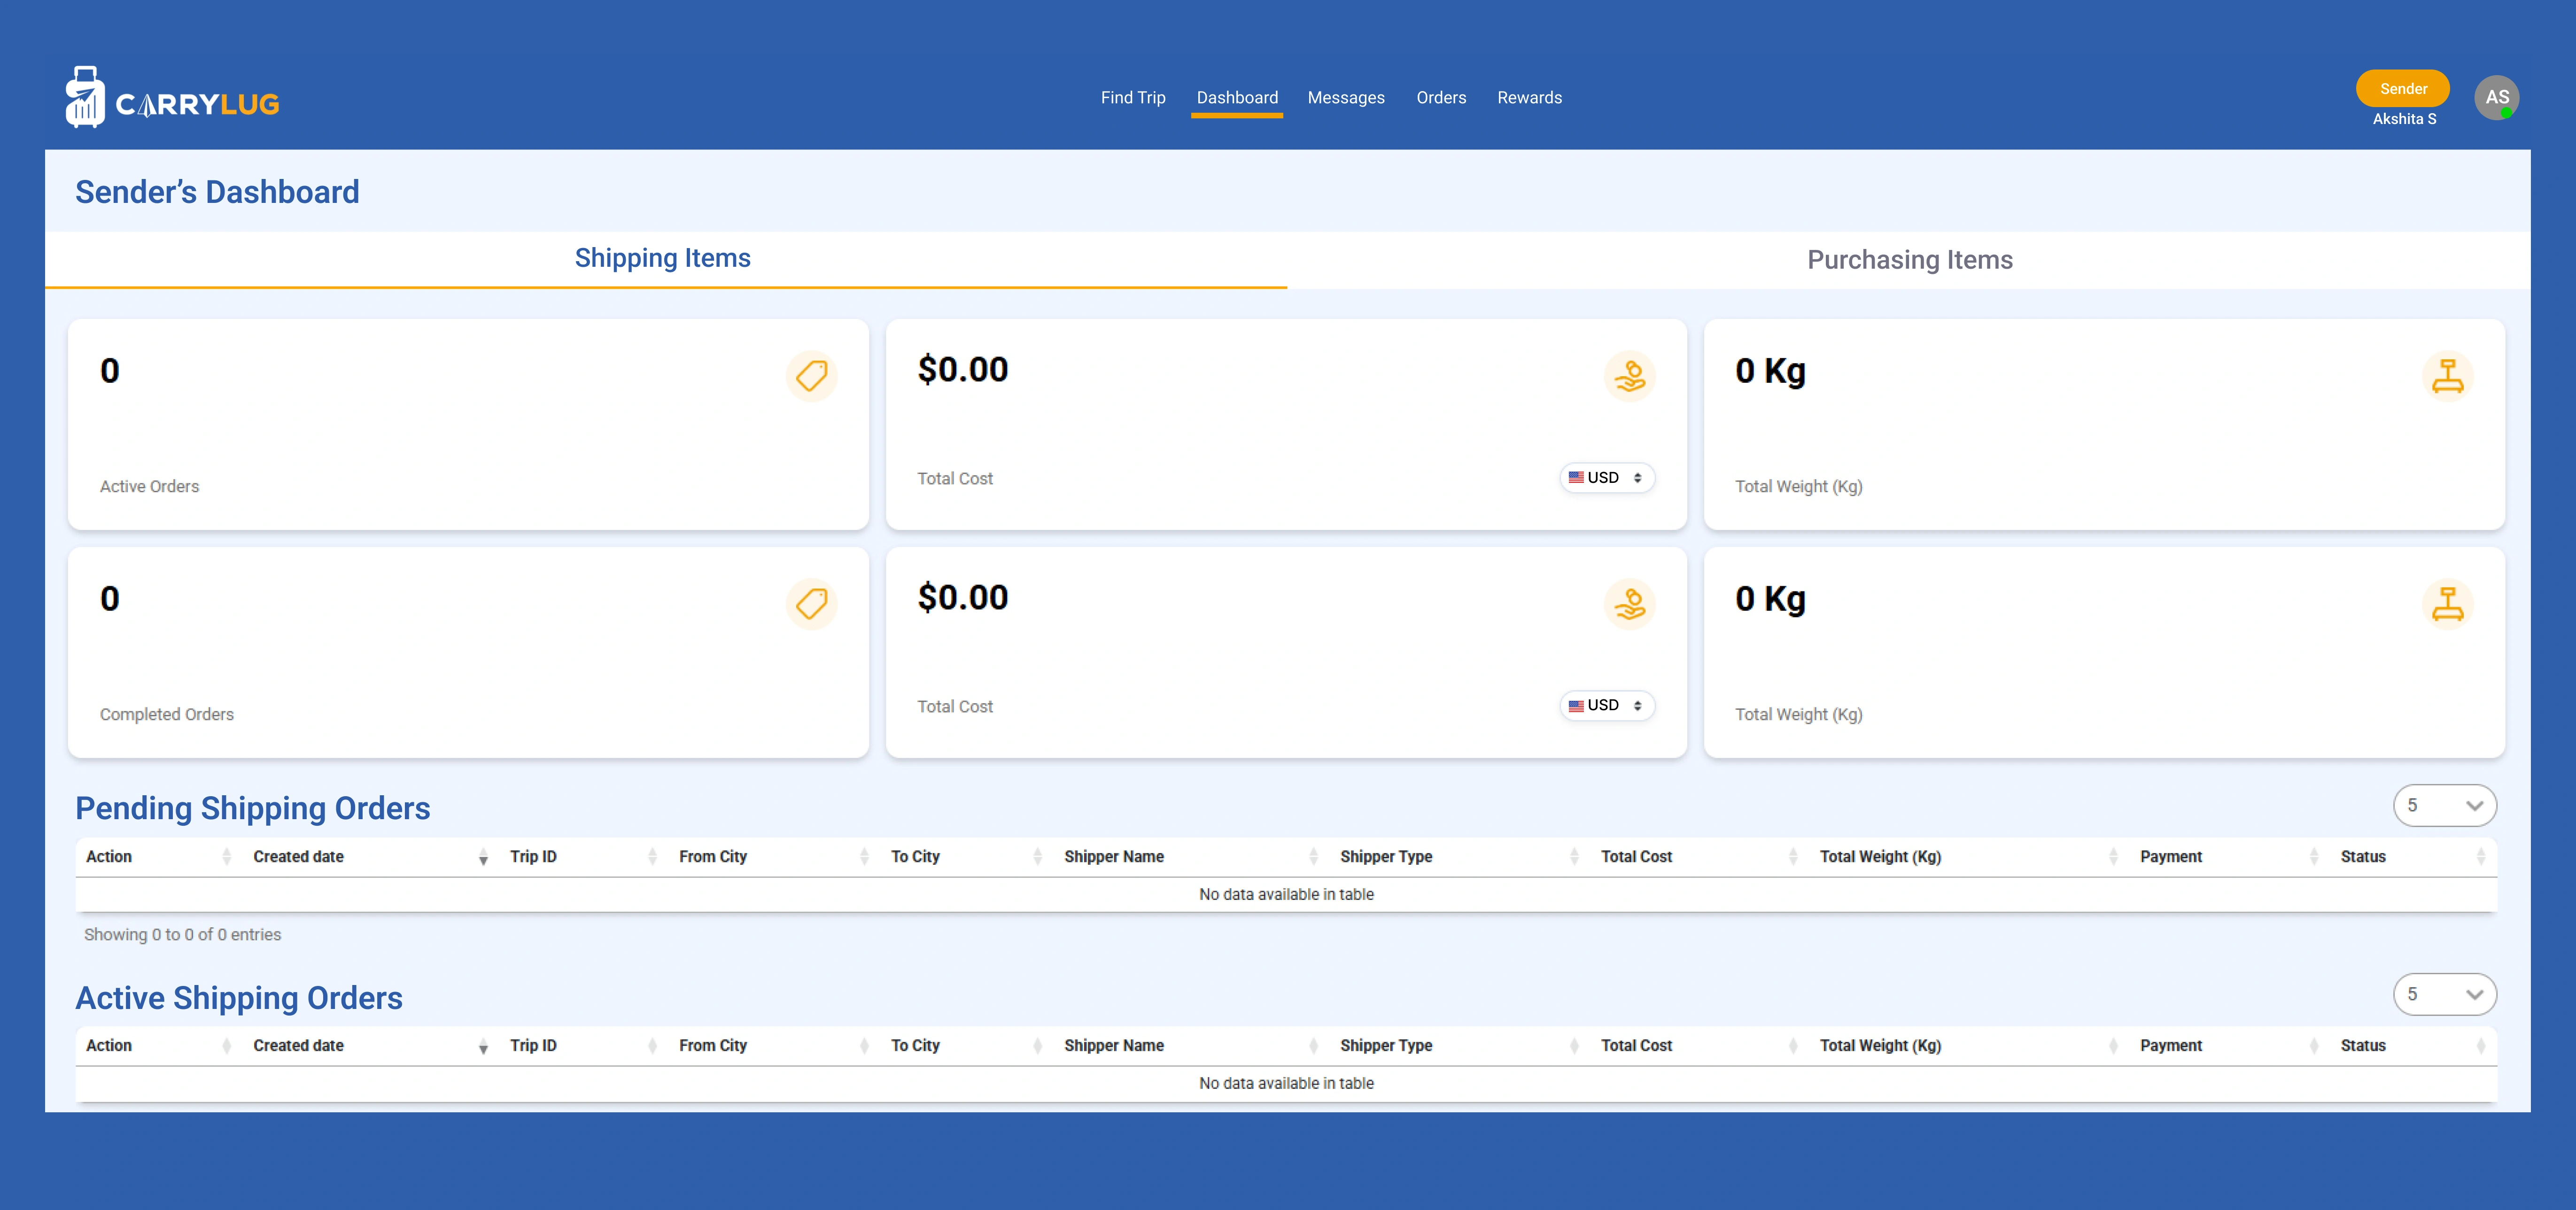Click the orange Sender role button
The height and width of the screenshot is (1210, 2576).
tap(2402, 88)
